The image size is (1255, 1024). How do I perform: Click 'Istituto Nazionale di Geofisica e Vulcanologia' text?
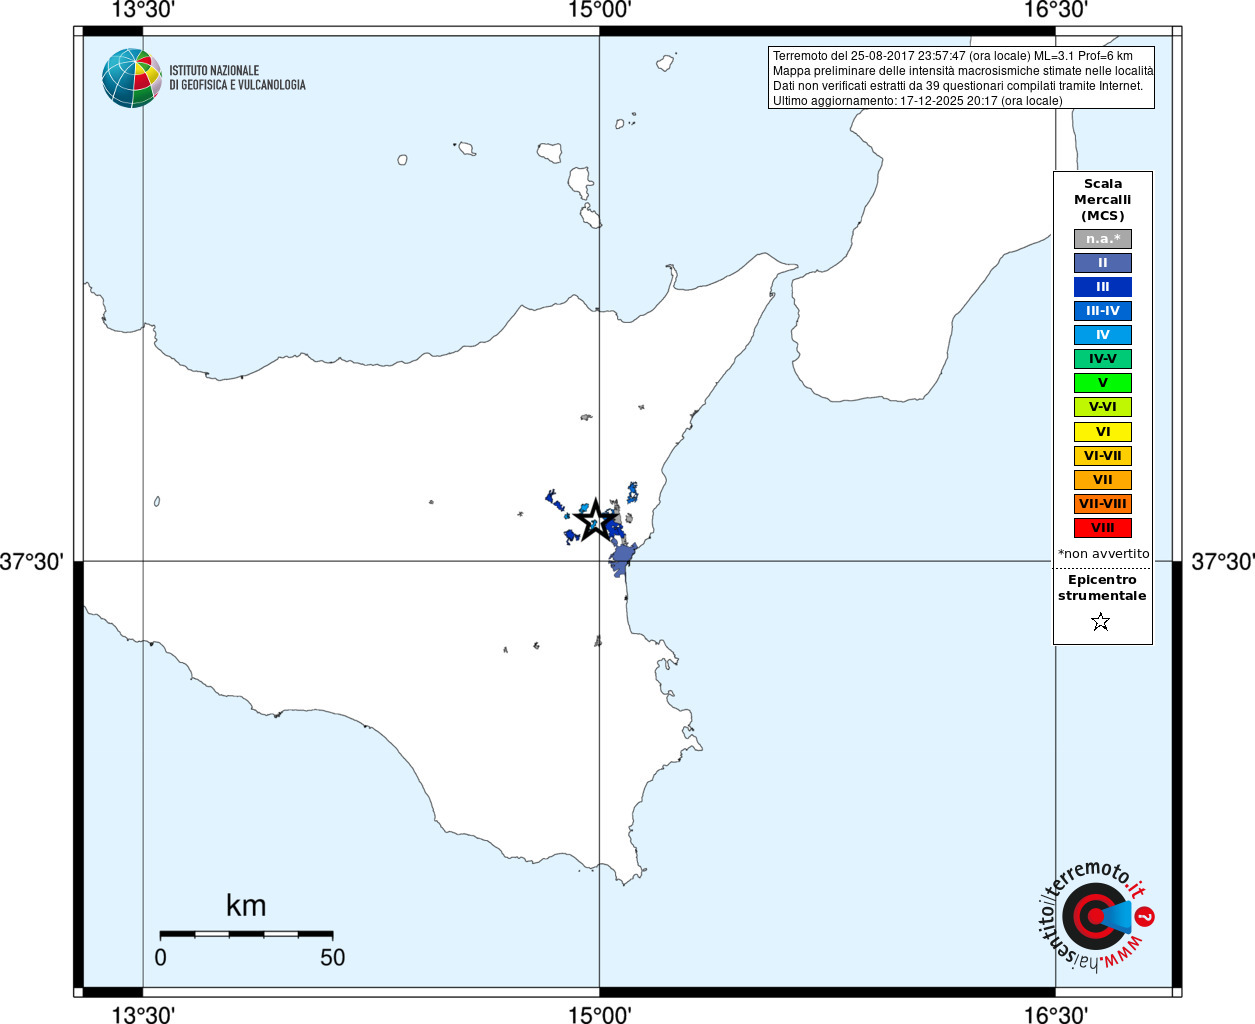point(237,78)
